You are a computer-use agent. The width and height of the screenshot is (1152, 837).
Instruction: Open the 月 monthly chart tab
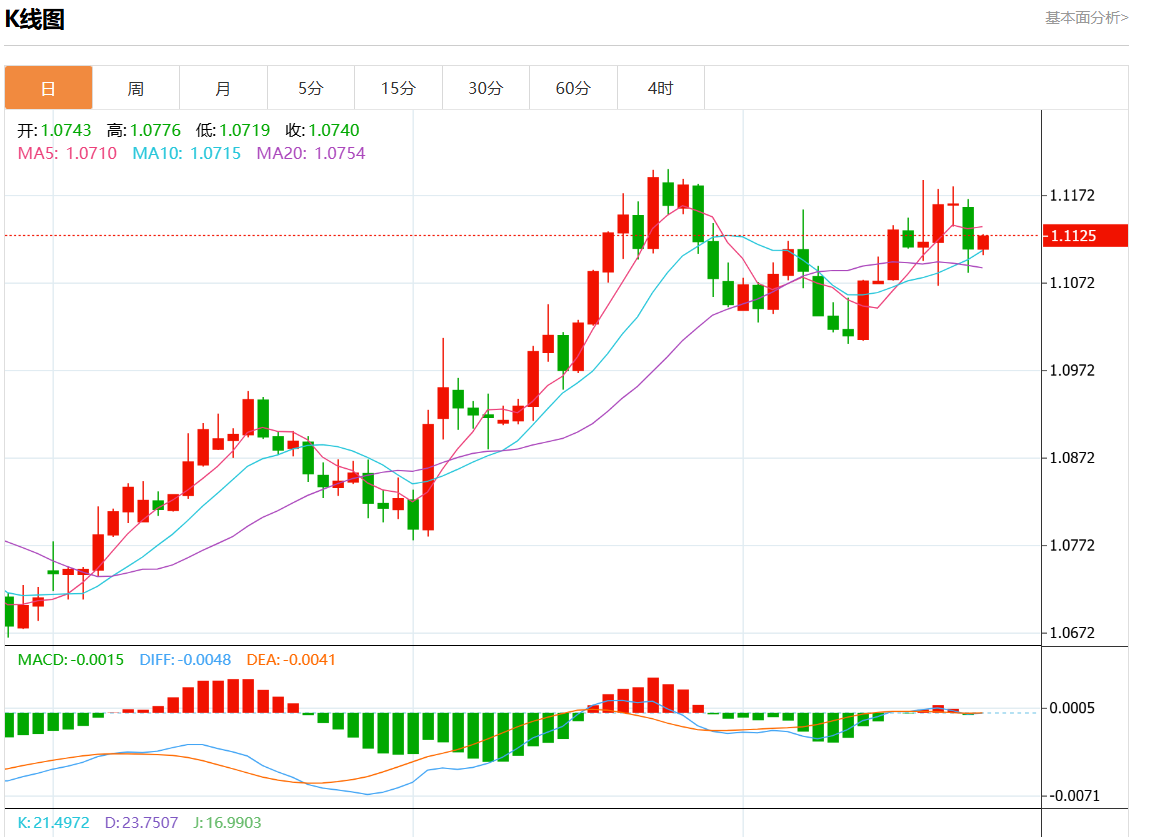click(223, 88)
